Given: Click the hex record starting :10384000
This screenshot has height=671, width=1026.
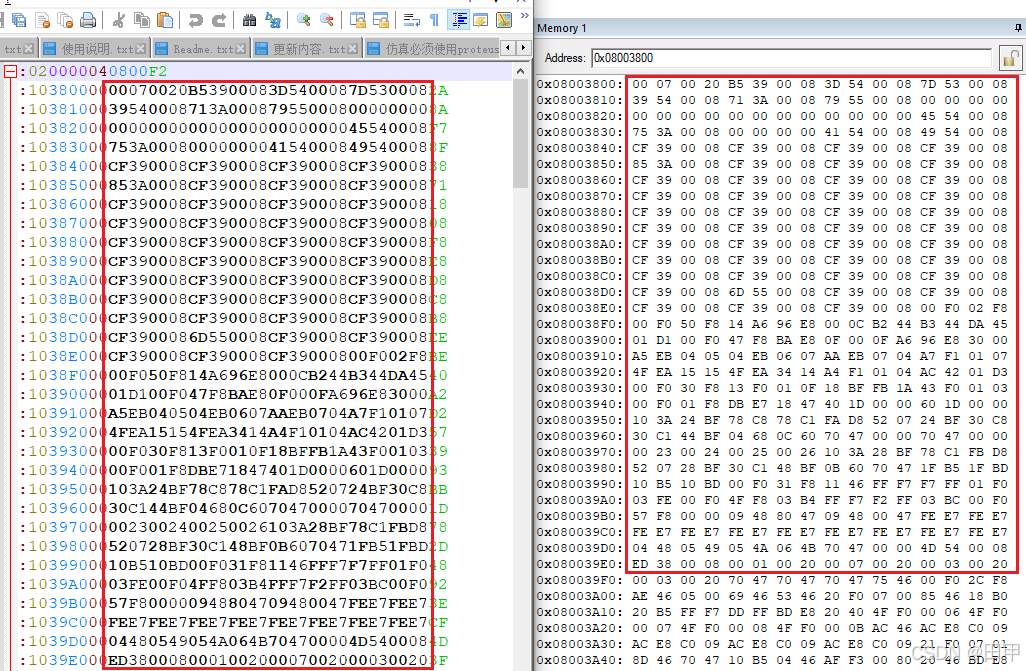Looking at the screenshot, I should (233, 166).
